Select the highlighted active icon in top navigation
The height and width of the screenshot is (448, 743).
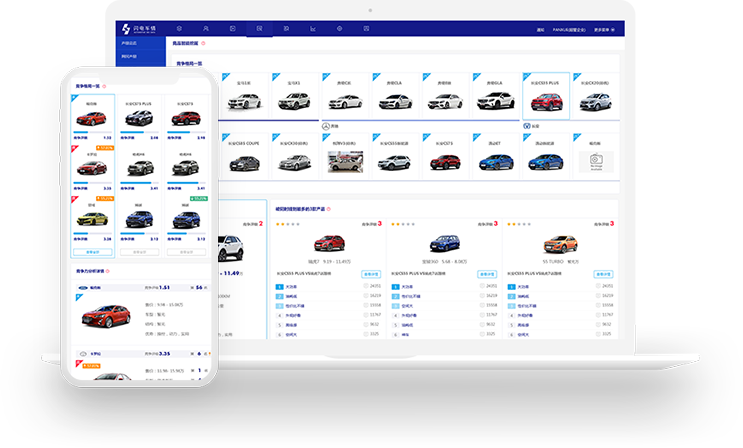click(259, 28)
